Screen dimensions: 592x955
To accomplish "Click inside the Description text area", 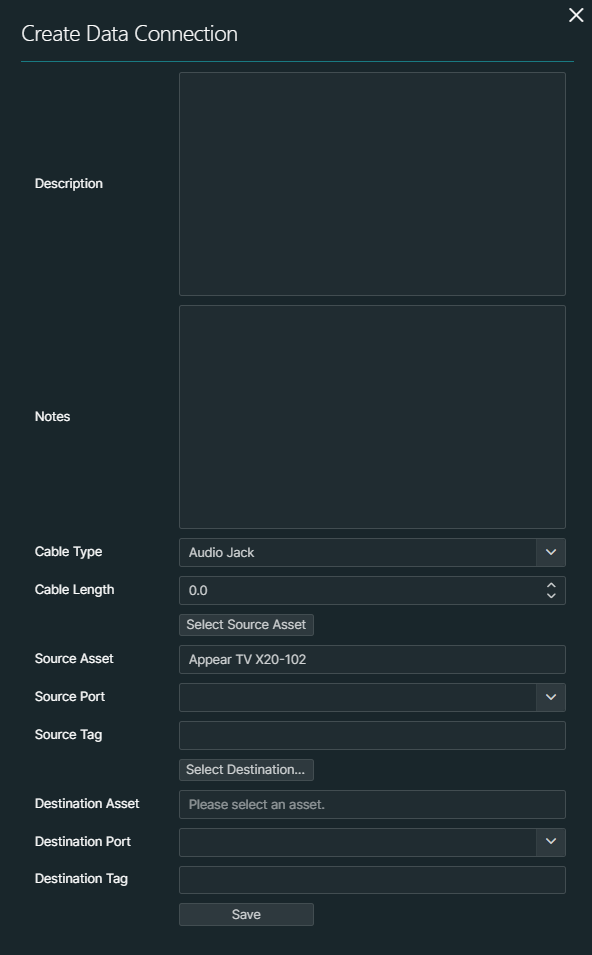I will (x=370, y=183).
